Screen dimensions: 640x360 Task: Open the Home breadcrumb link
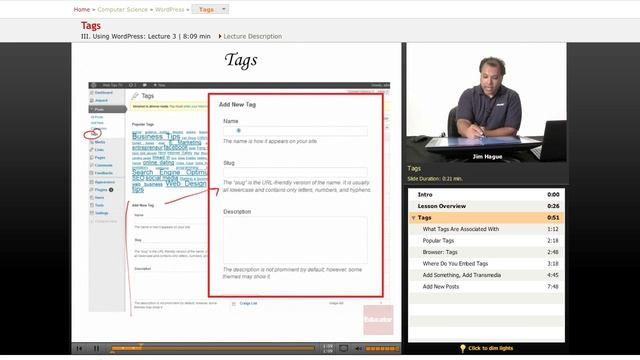(x=82, y=9)
